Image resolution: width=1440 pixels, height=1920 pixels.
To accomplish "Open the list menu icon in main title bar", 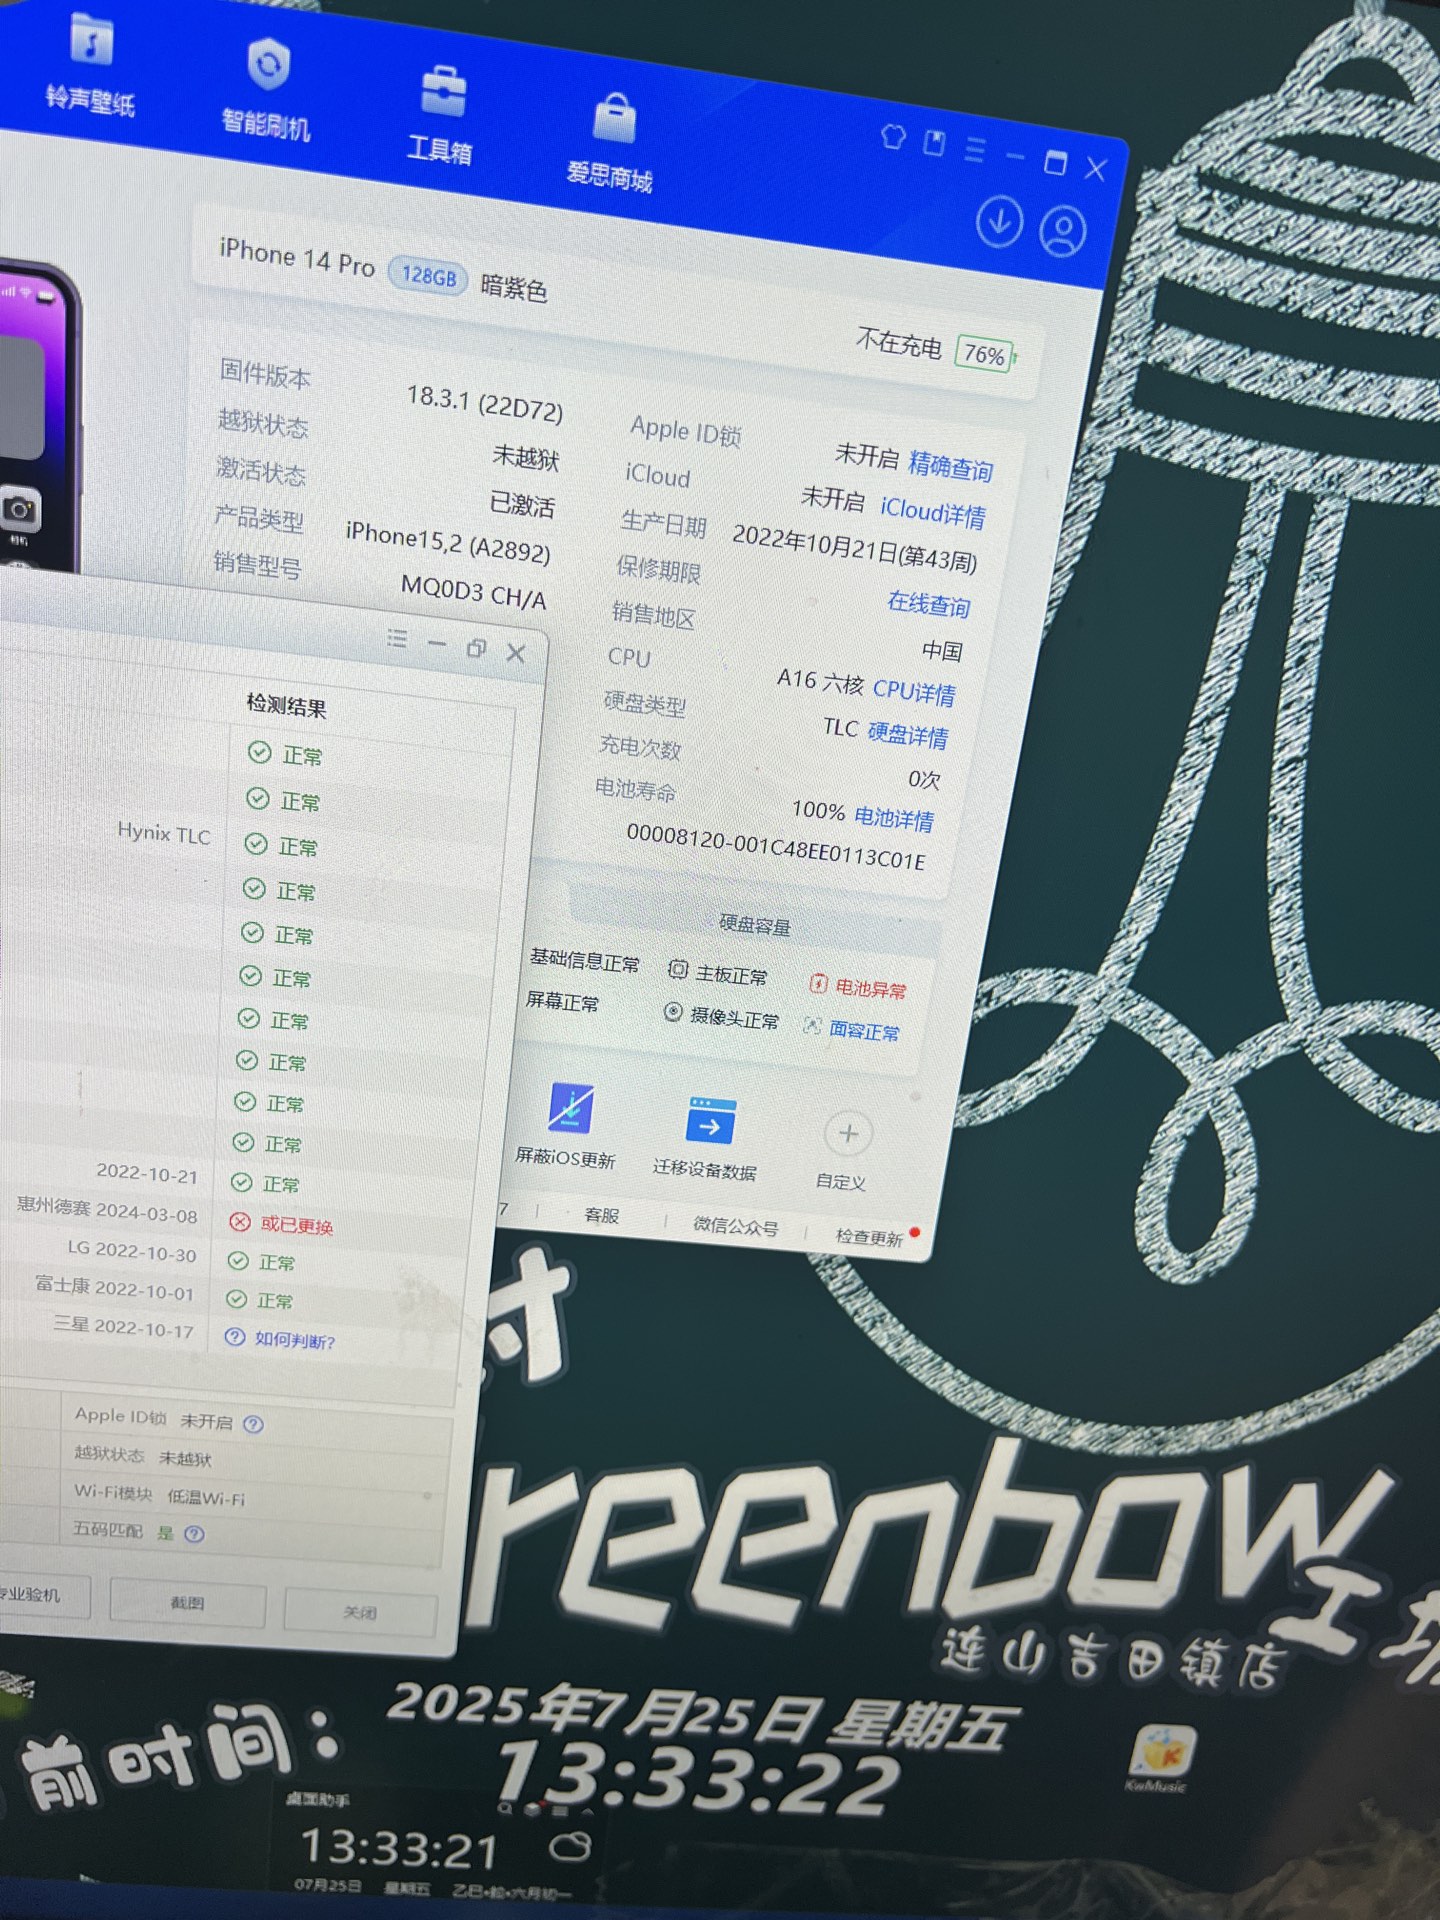I will pos(975,150).
